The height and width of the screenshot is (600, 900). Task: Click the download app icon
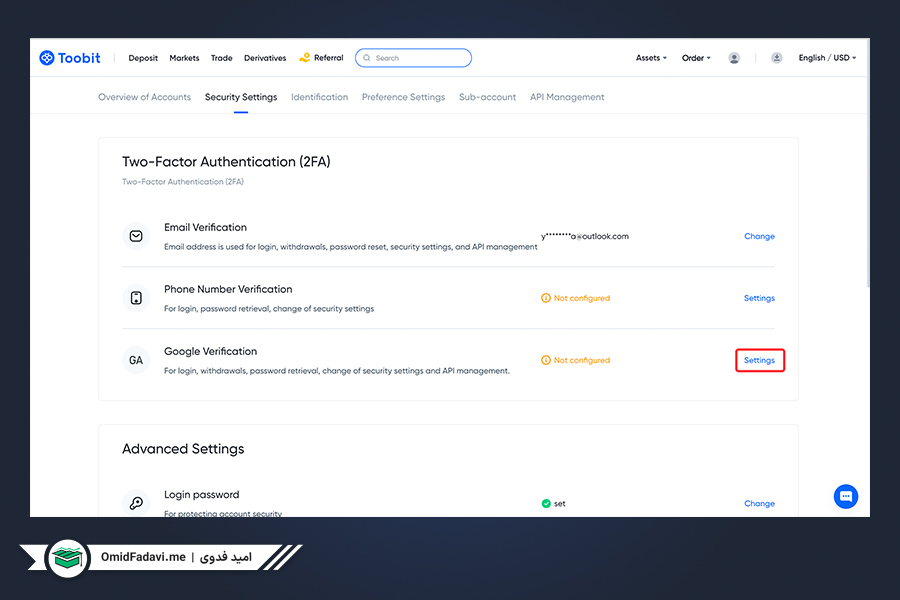coord(776,58)
